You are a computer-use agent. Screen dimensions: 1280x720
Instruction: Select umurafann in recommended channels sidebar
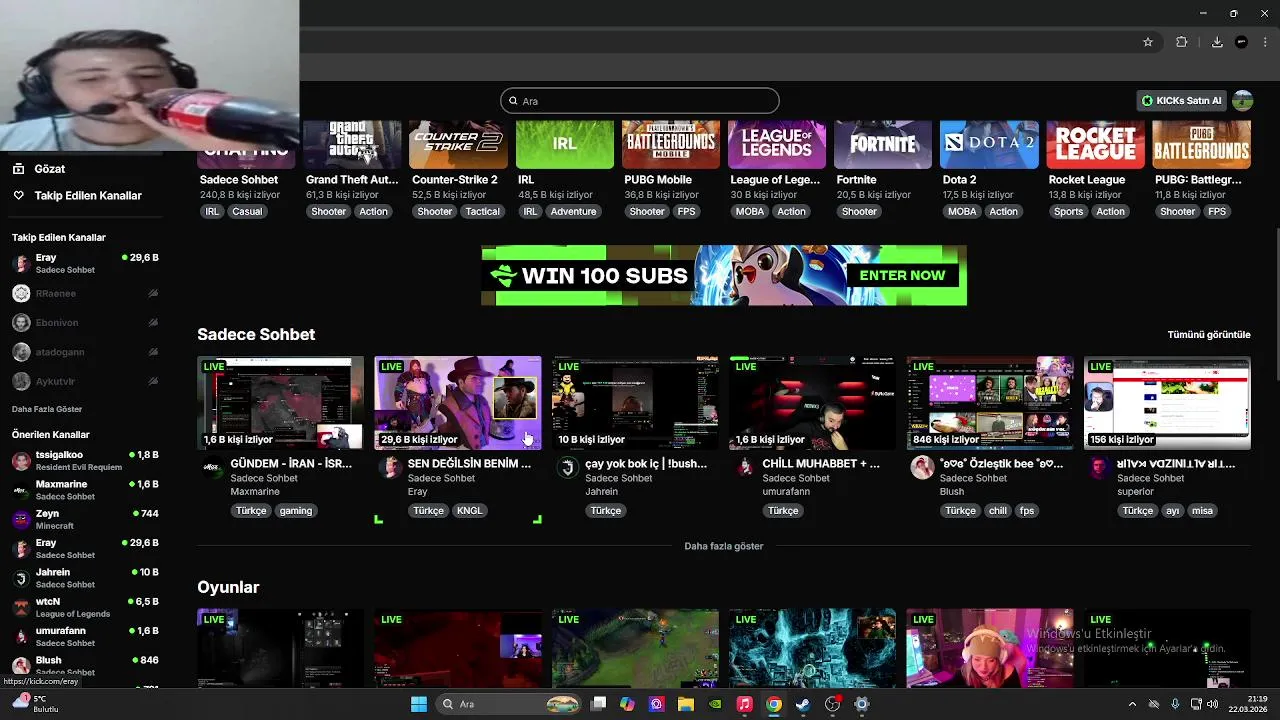[x=85, y=636]
